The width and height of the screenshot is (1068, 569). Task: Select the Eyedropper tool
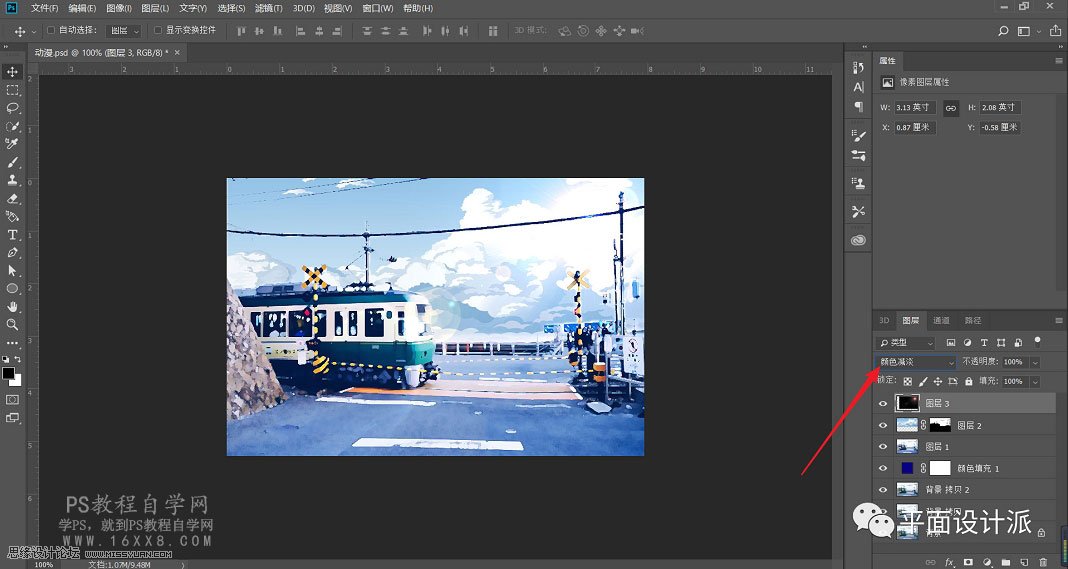coord(12,144)
